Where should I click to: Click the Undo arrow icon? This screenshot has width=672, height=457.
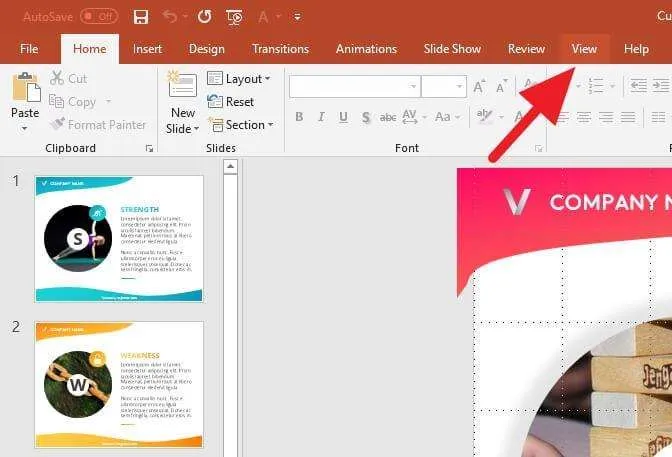[170, 17]
